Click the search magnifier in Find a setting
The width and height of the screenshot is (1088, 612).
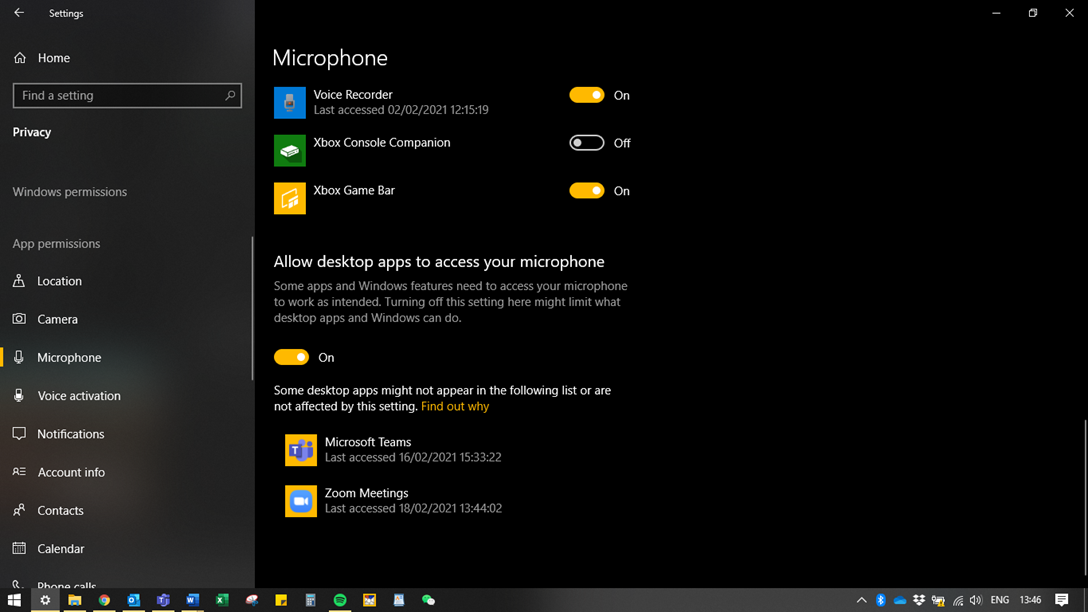tap(230, 96)
